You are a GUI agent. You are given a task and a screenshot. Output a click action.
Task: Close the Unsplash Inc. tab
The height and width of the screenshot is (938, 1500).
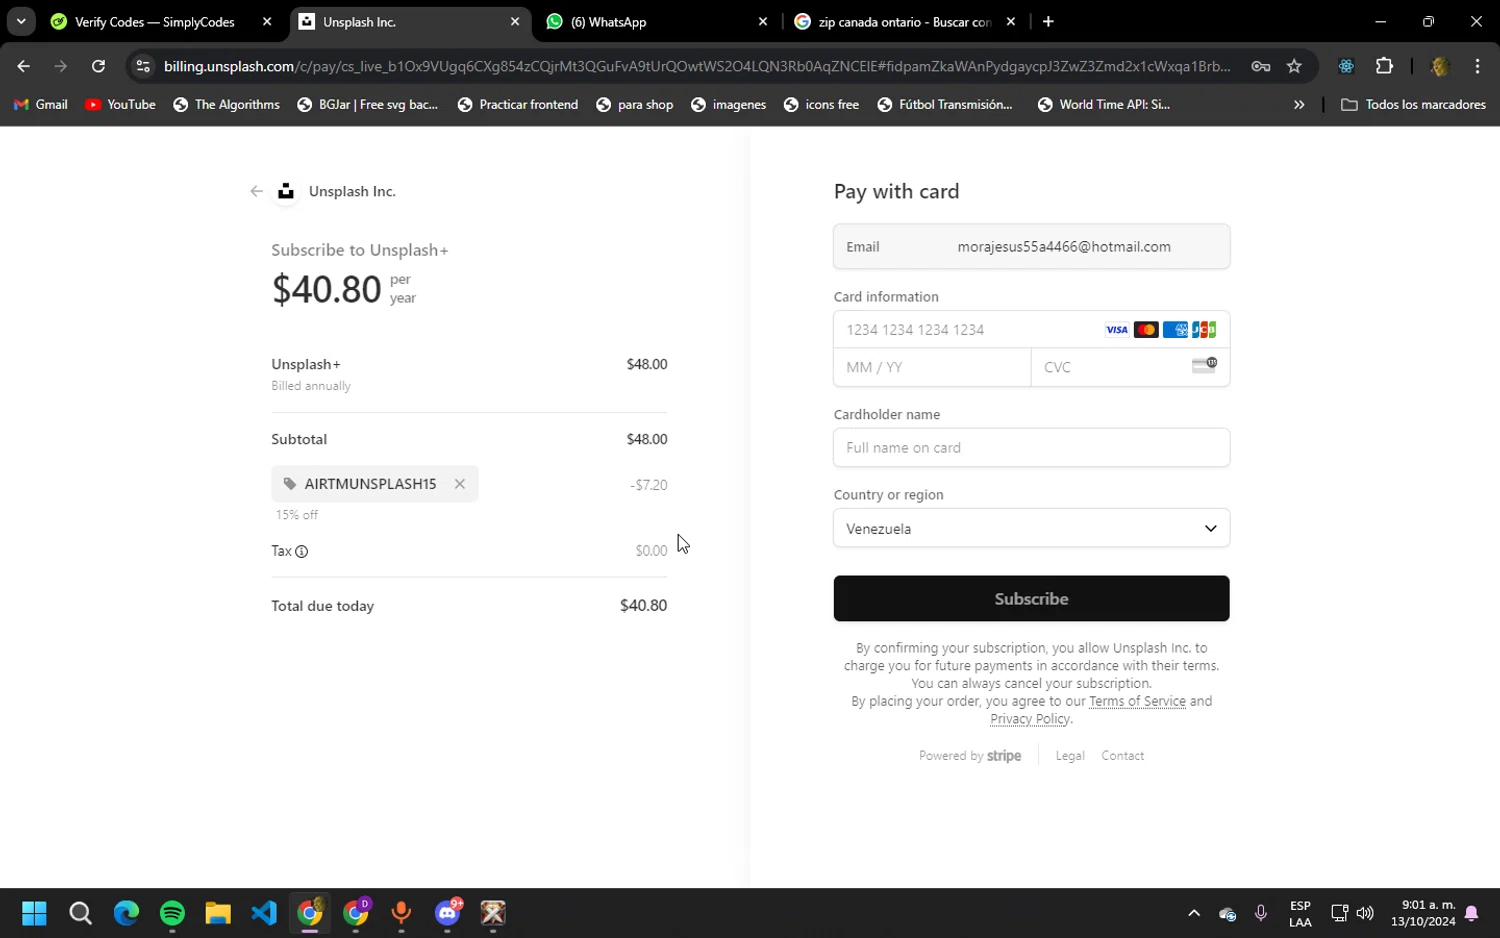pyautogui.click(x=515, y=22)
